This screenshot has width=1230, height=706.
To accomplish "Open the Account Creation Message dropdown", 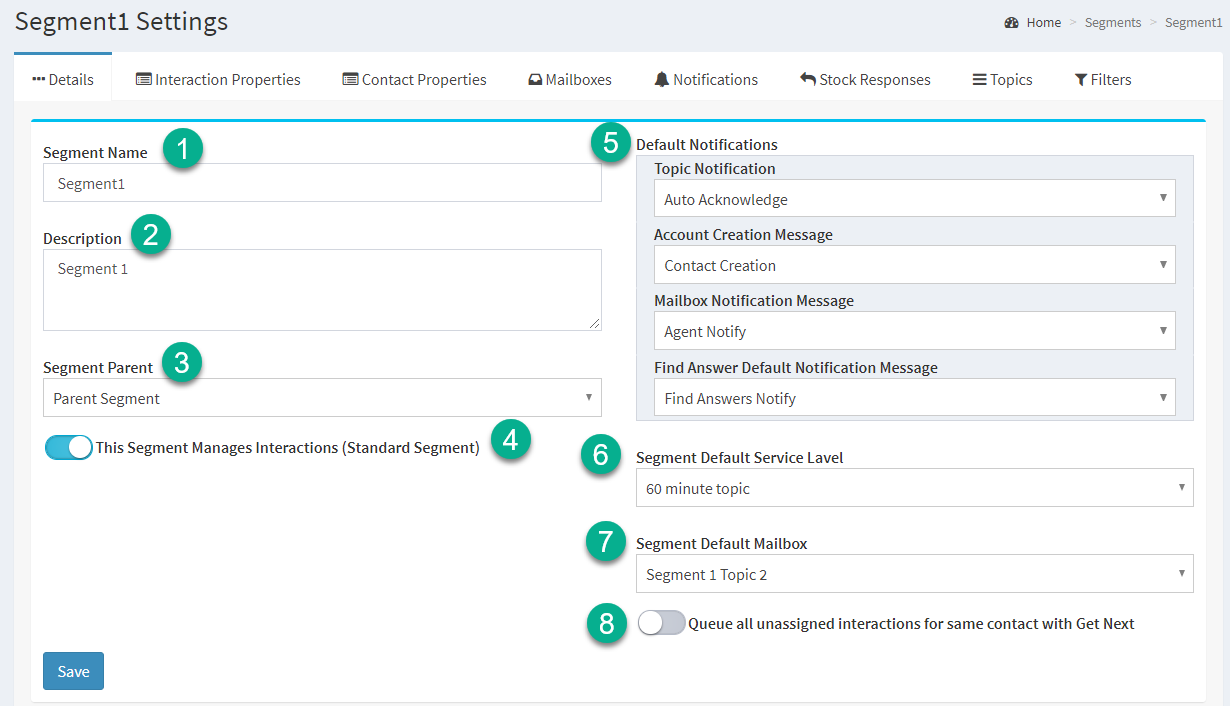I will coord(915,265).
